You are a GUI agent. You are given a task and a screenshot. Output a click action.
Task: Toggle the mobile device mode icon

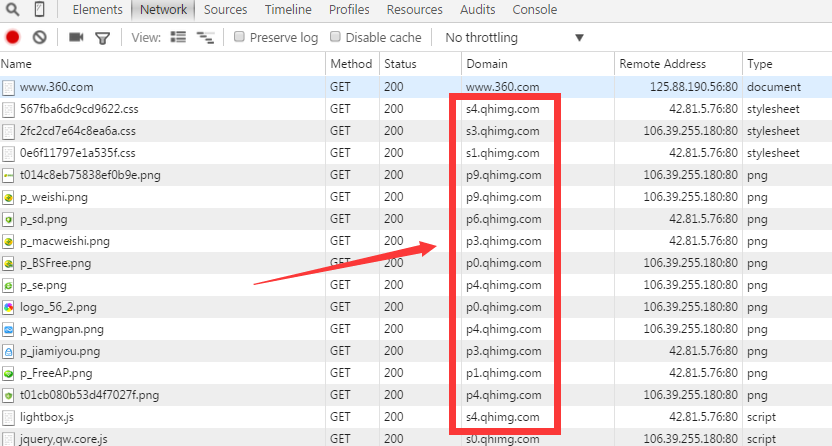[x=40, y=10]
